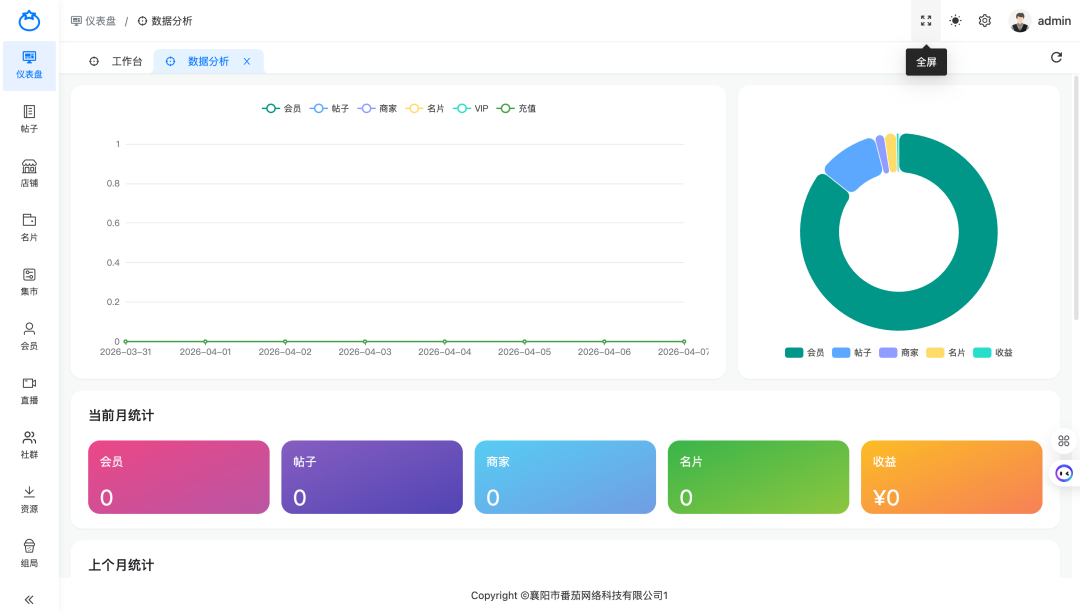Viewport: 1080px width, 613px height.
Task: Enter fullscreen mode via 全屏 icon
Action: [926, 21]
